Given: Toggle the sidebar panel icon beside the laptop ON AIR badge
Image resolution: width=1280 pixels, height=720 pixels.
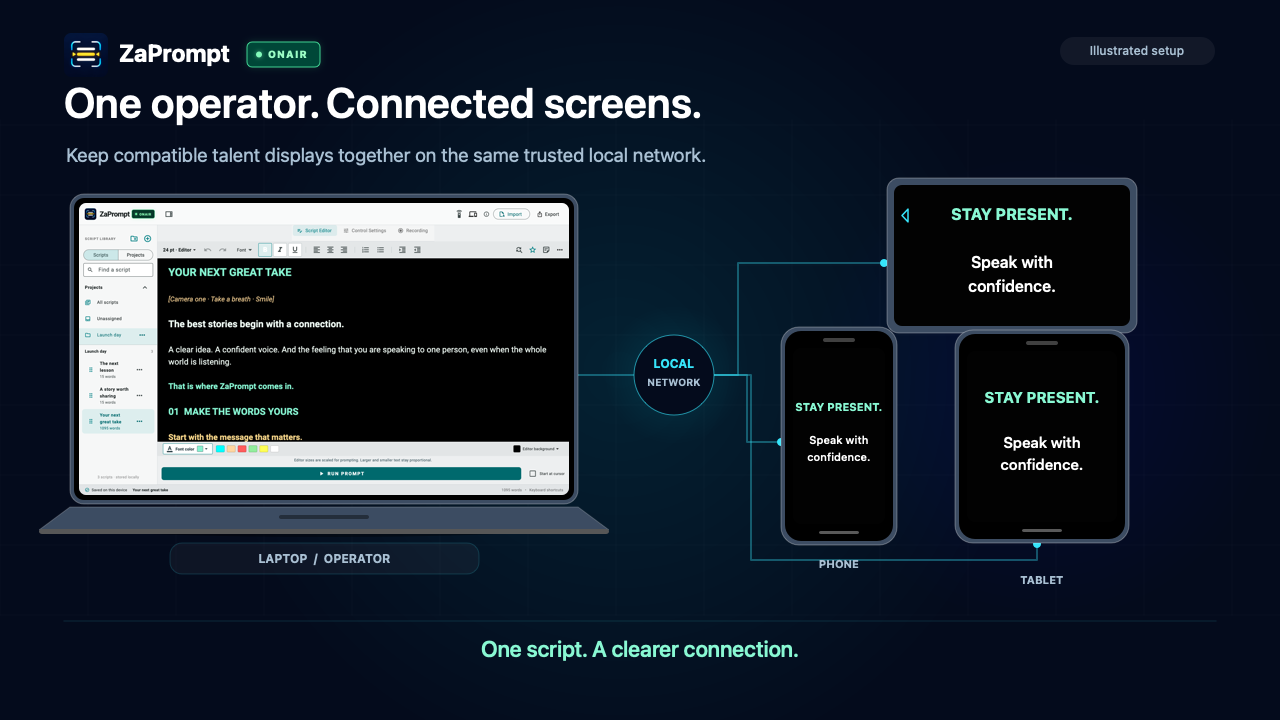Looking at the screenshot, I should 169,214.
